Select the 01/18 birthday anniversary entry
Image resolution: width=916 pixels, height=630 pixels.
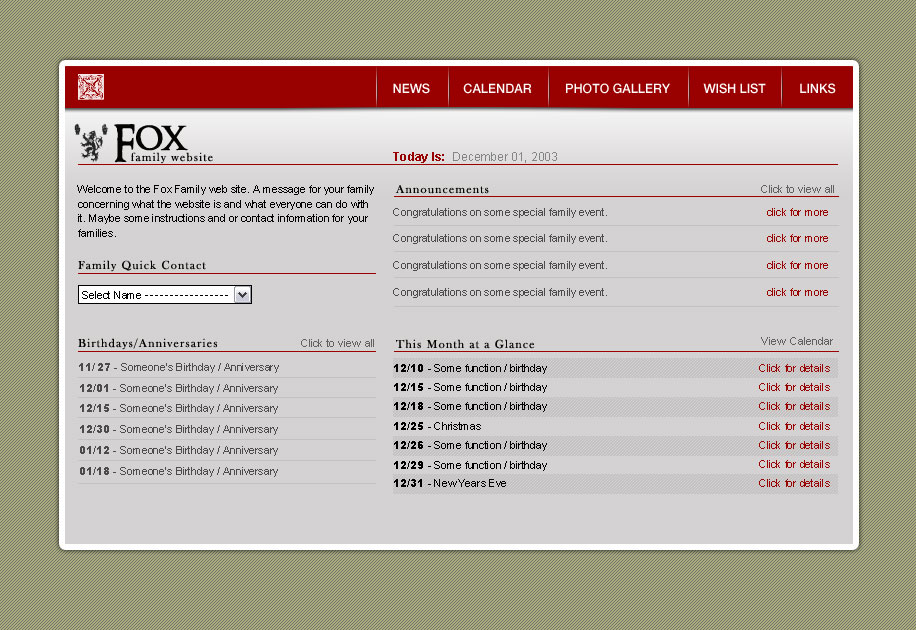(x=178, y=471)
